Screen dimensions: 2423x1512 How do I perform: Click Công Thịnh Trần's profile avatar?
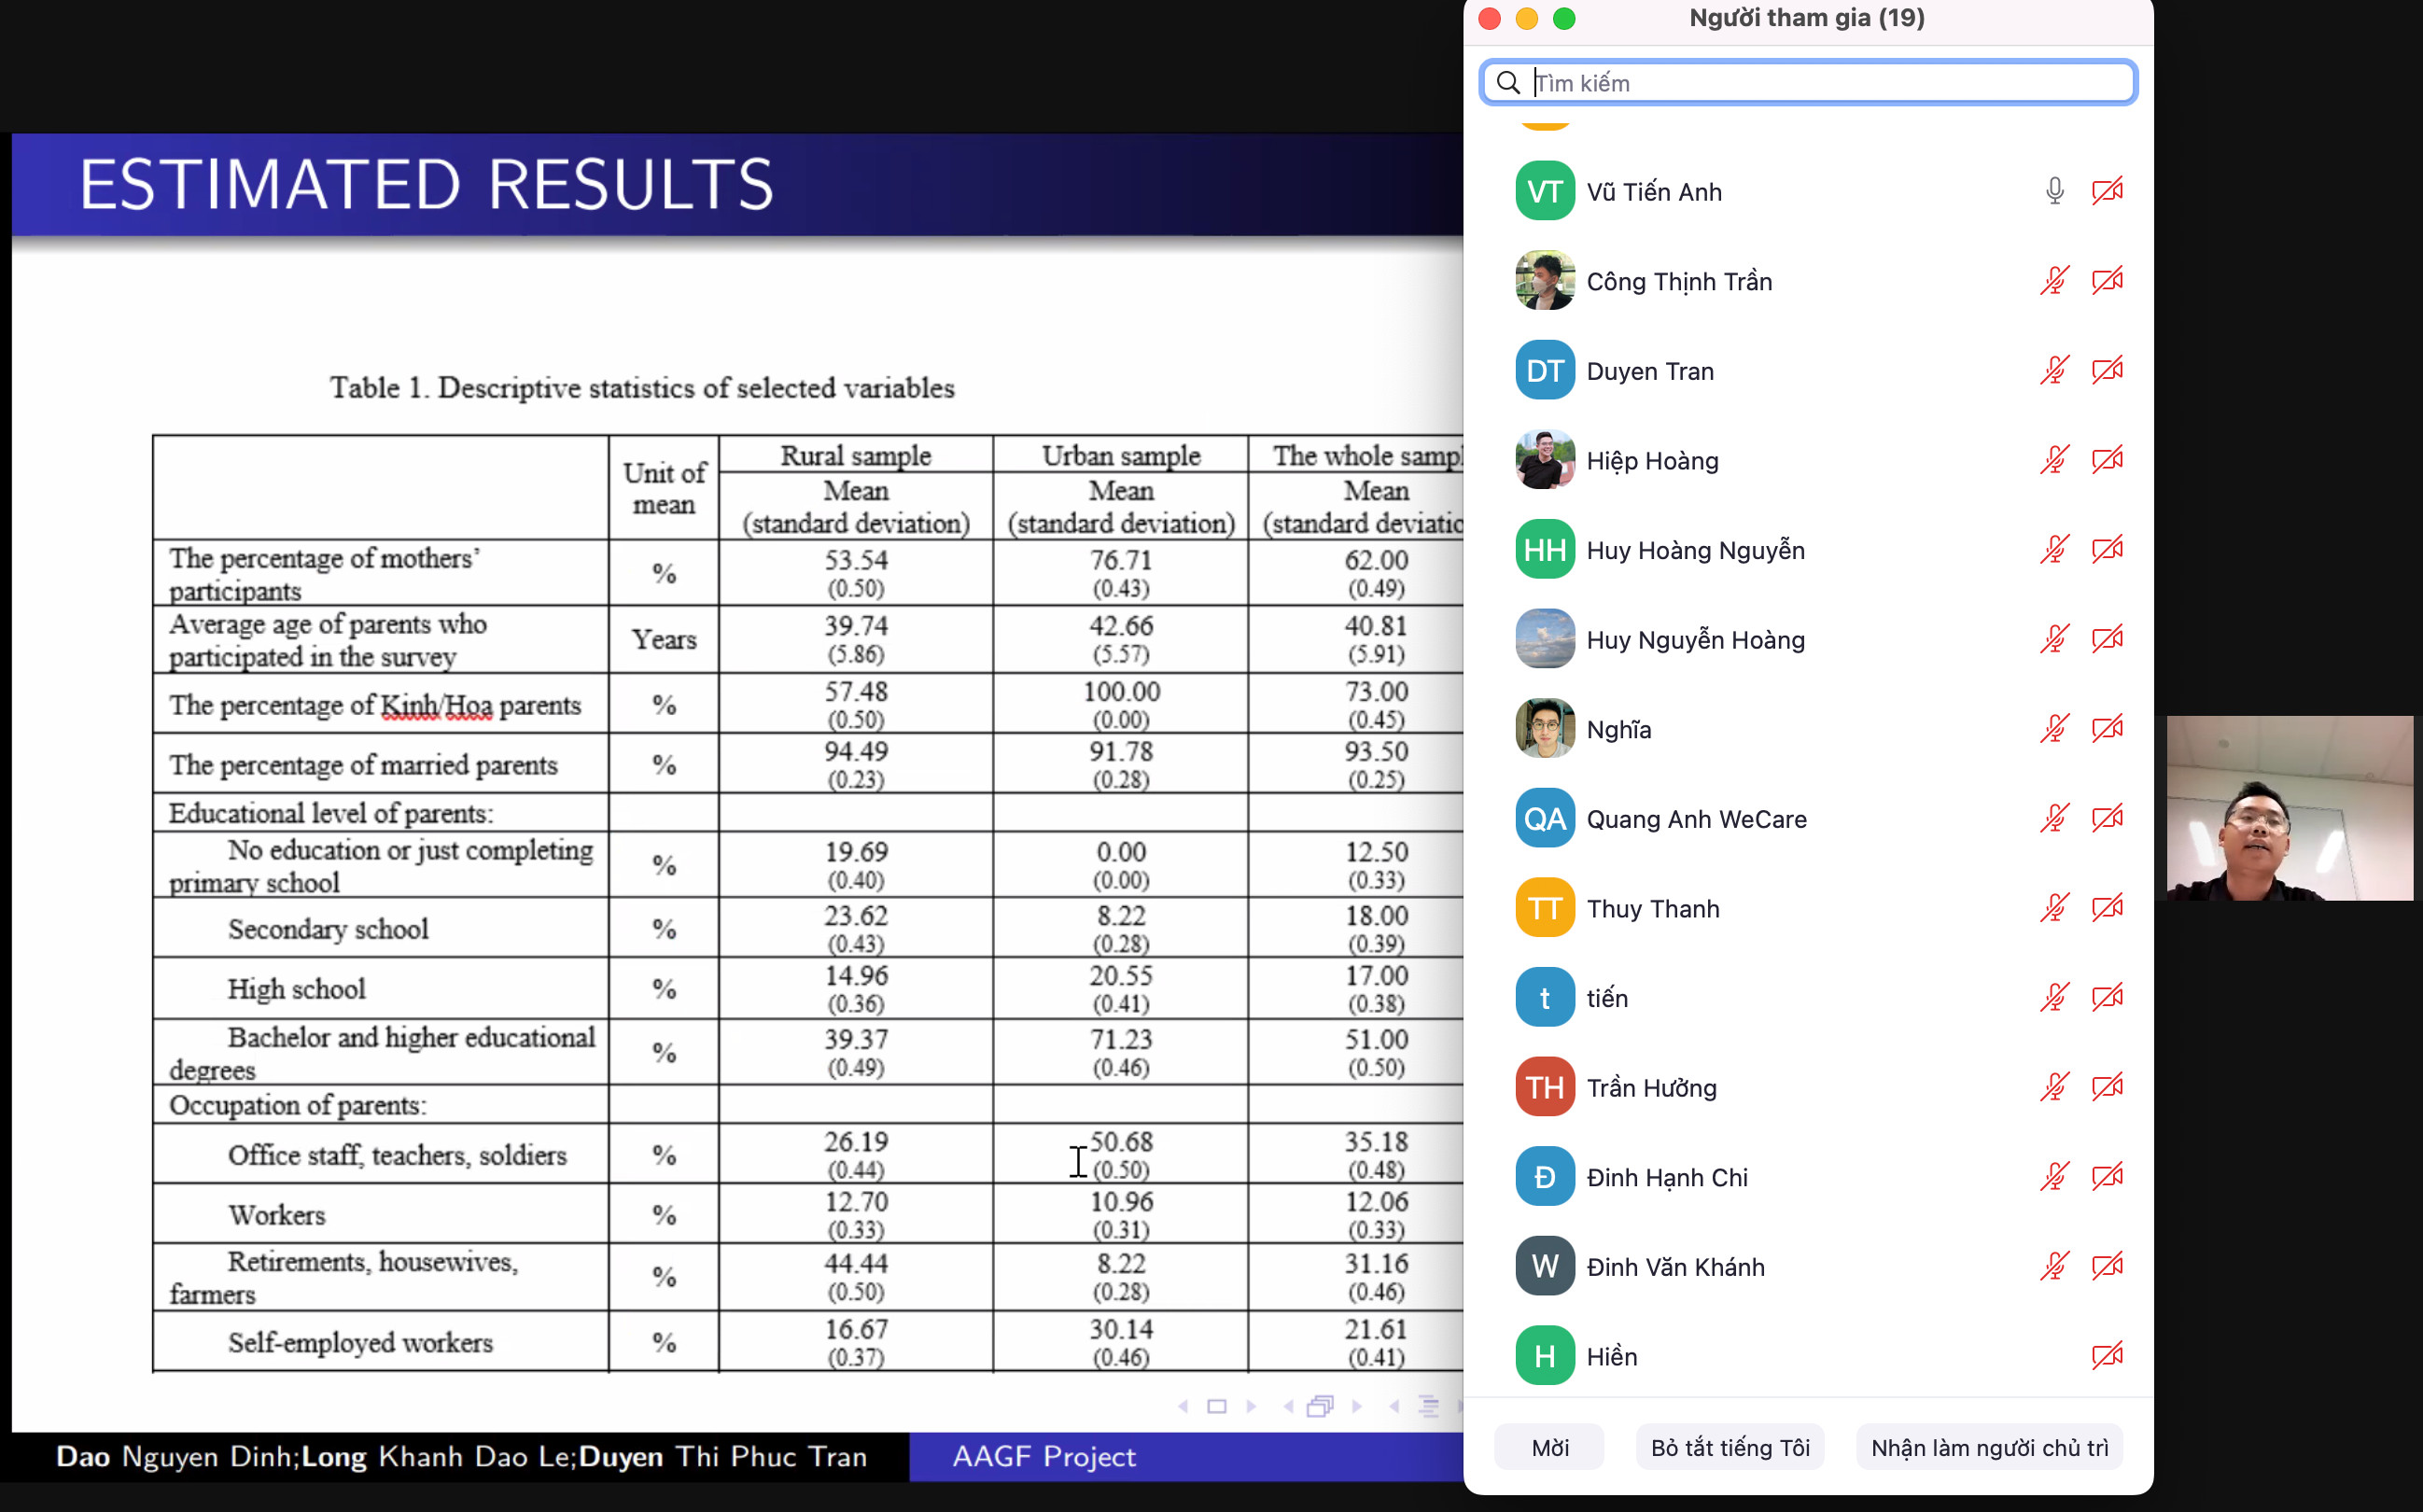(1544, 281)
